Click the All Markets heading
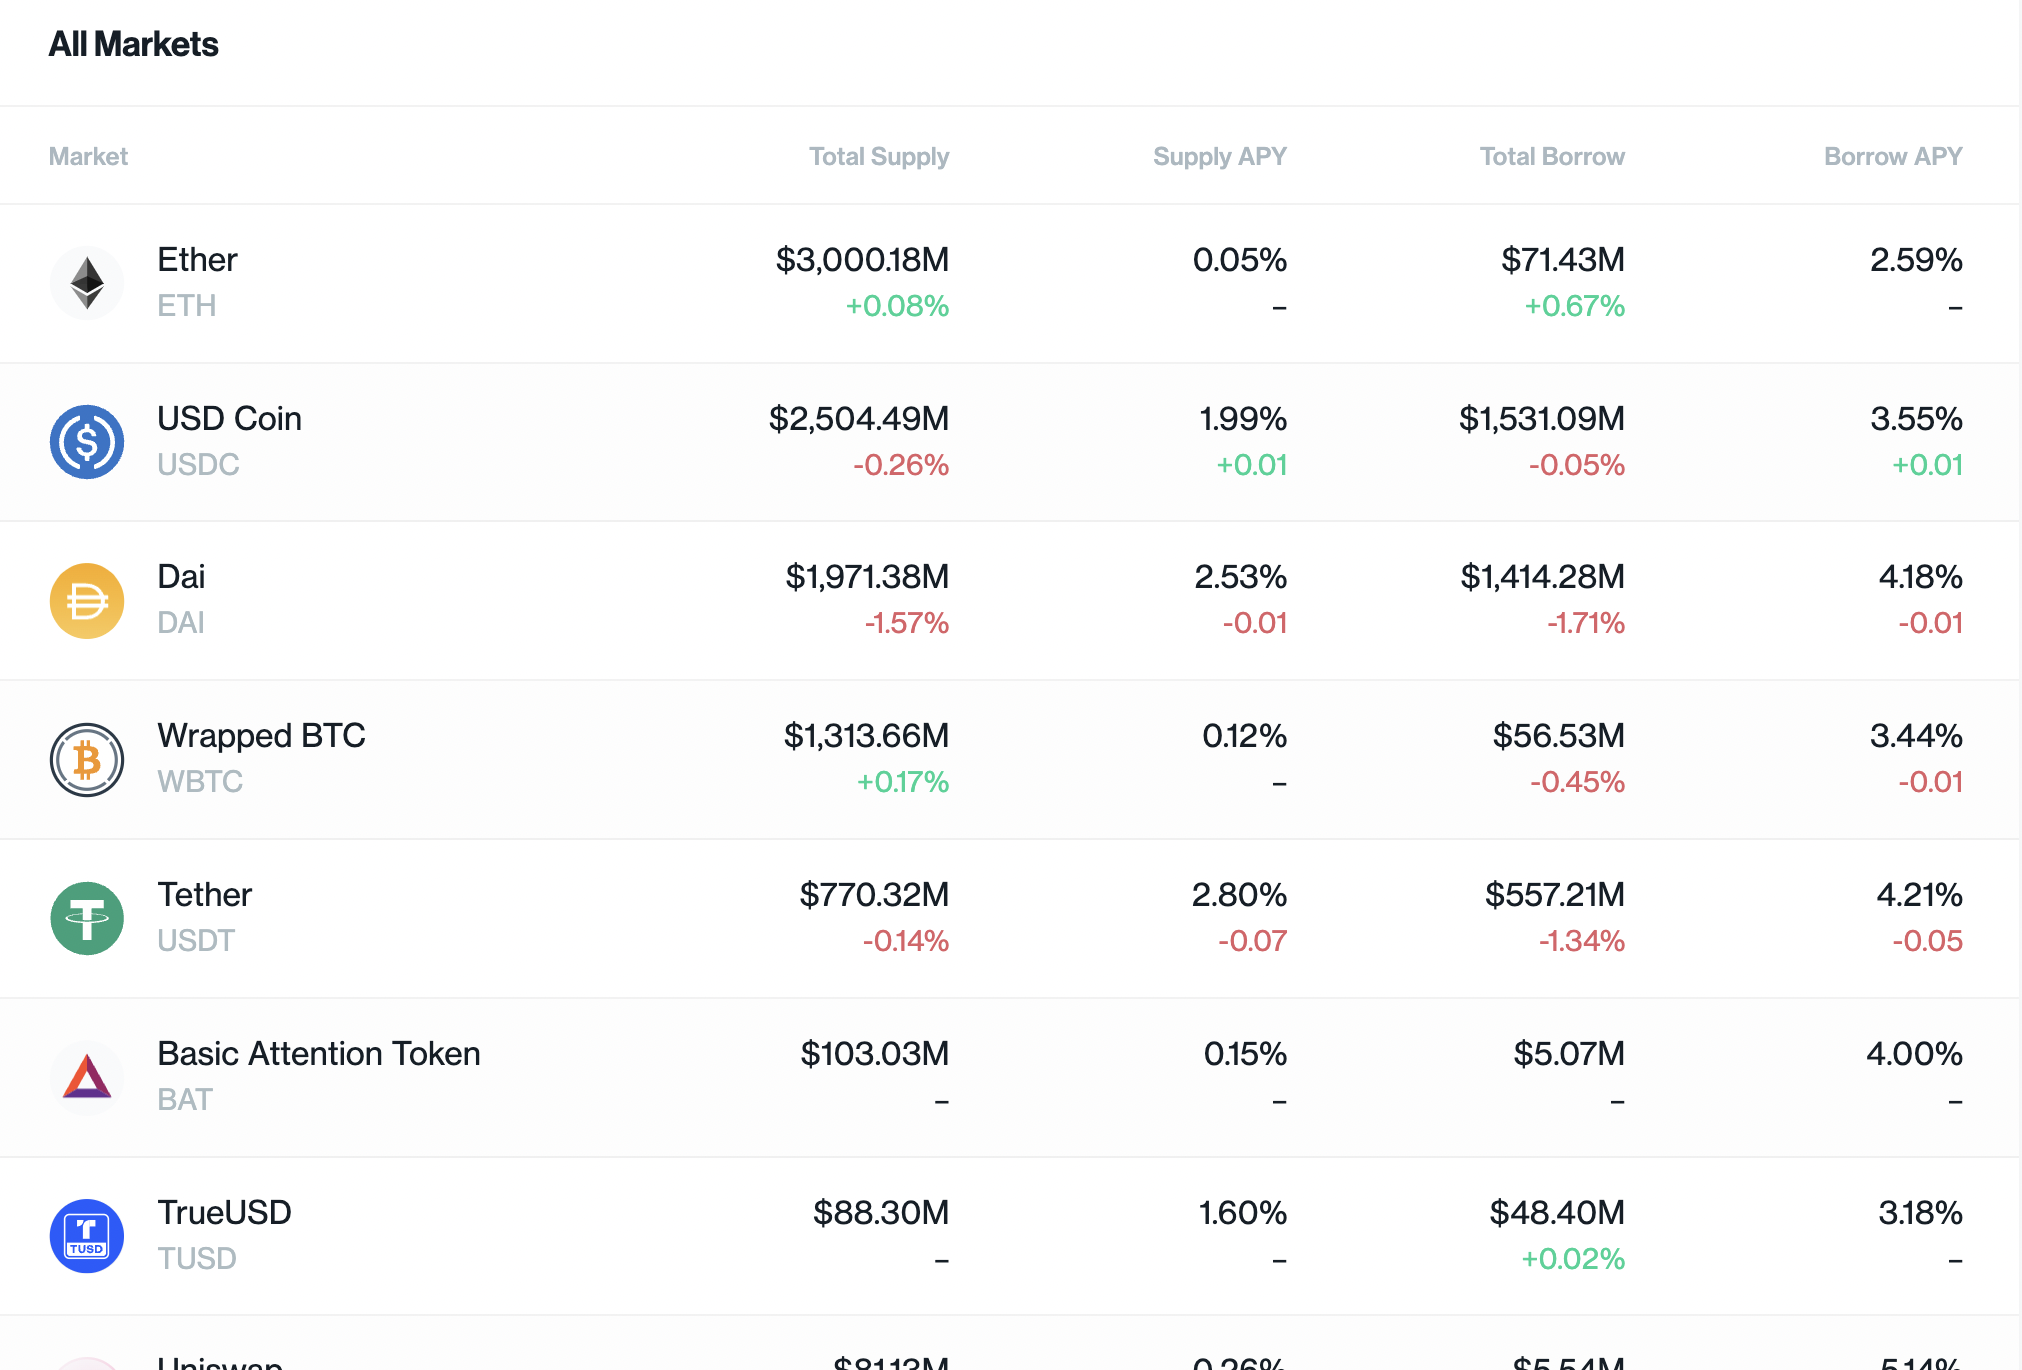 pos(133,44)
